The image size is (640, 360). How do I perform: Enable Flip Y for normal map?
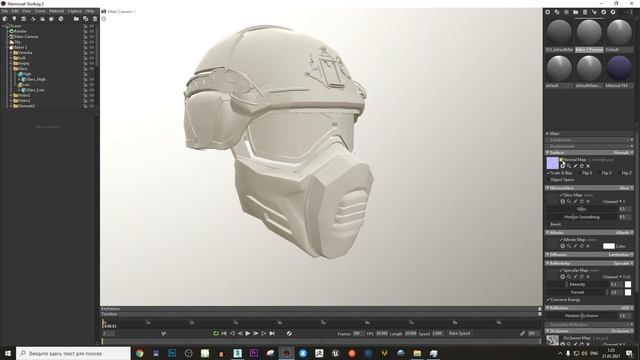tap(600, 173)
